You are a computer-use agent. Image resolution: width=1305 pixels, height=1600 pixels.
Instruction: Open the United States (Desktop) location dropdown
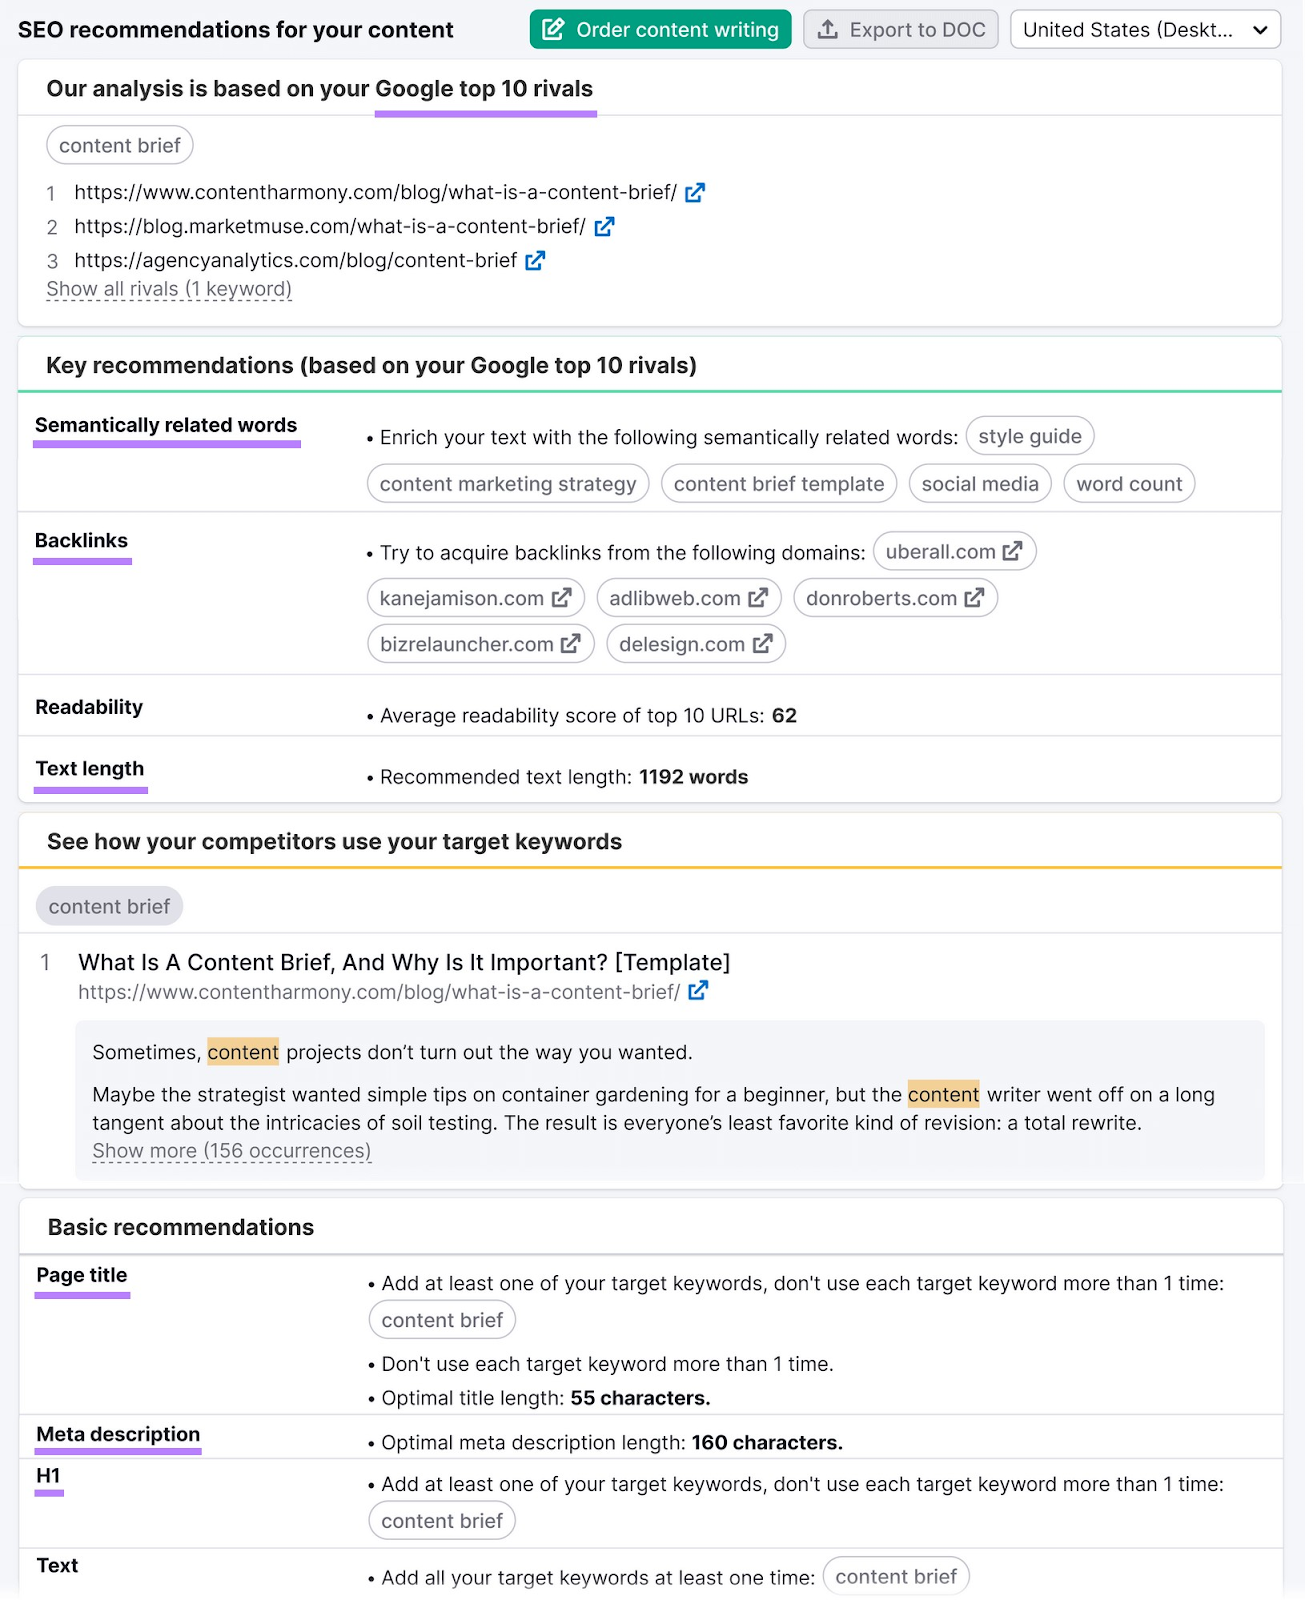pos(1144,29)
